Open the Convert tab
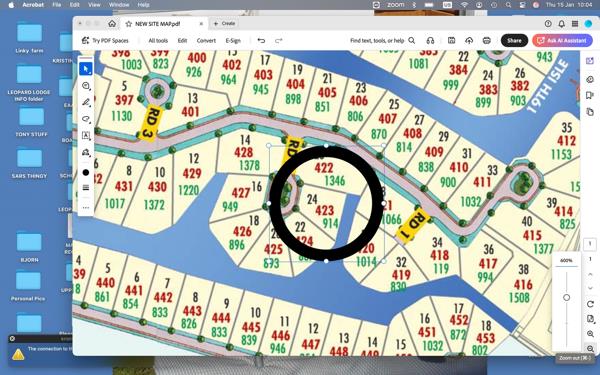 point(206,41)
